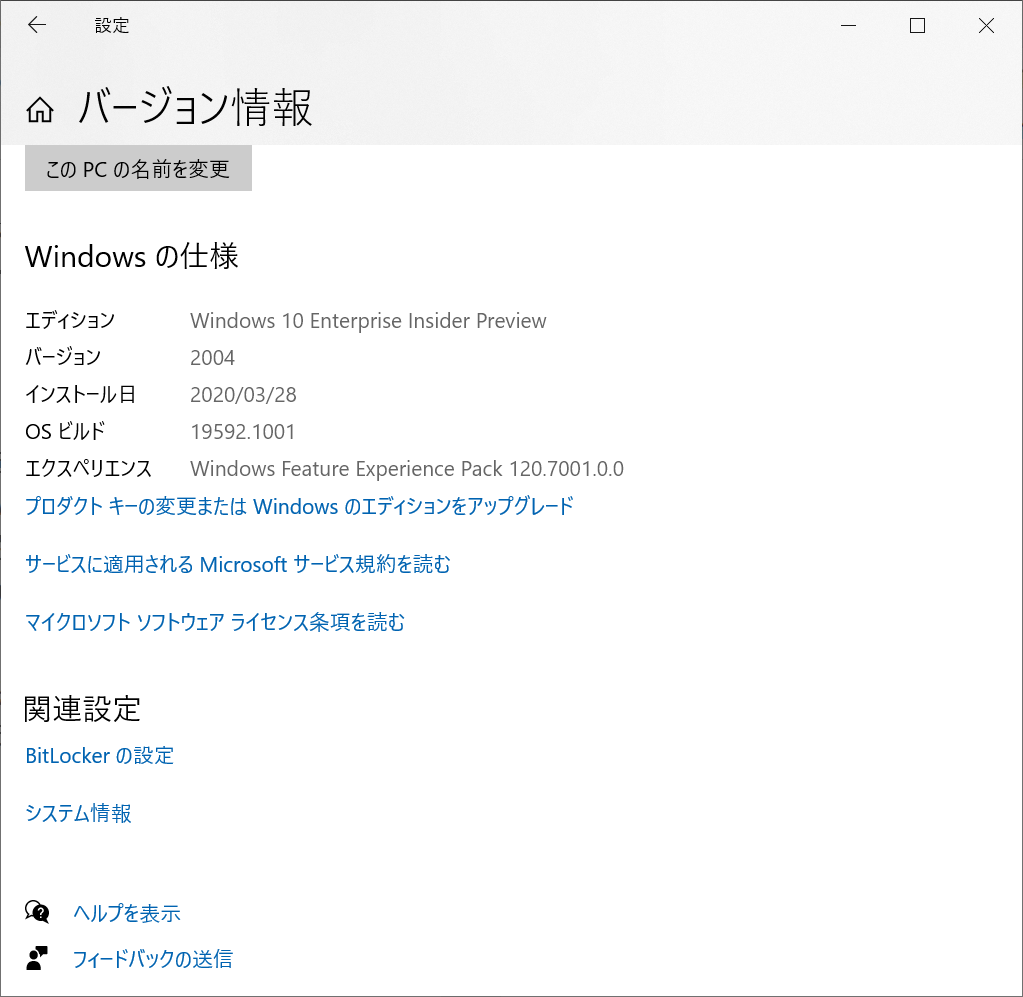The width and height of the screenshot is (1023, 997).
Task: Close the Settings window
Action: 986,25
